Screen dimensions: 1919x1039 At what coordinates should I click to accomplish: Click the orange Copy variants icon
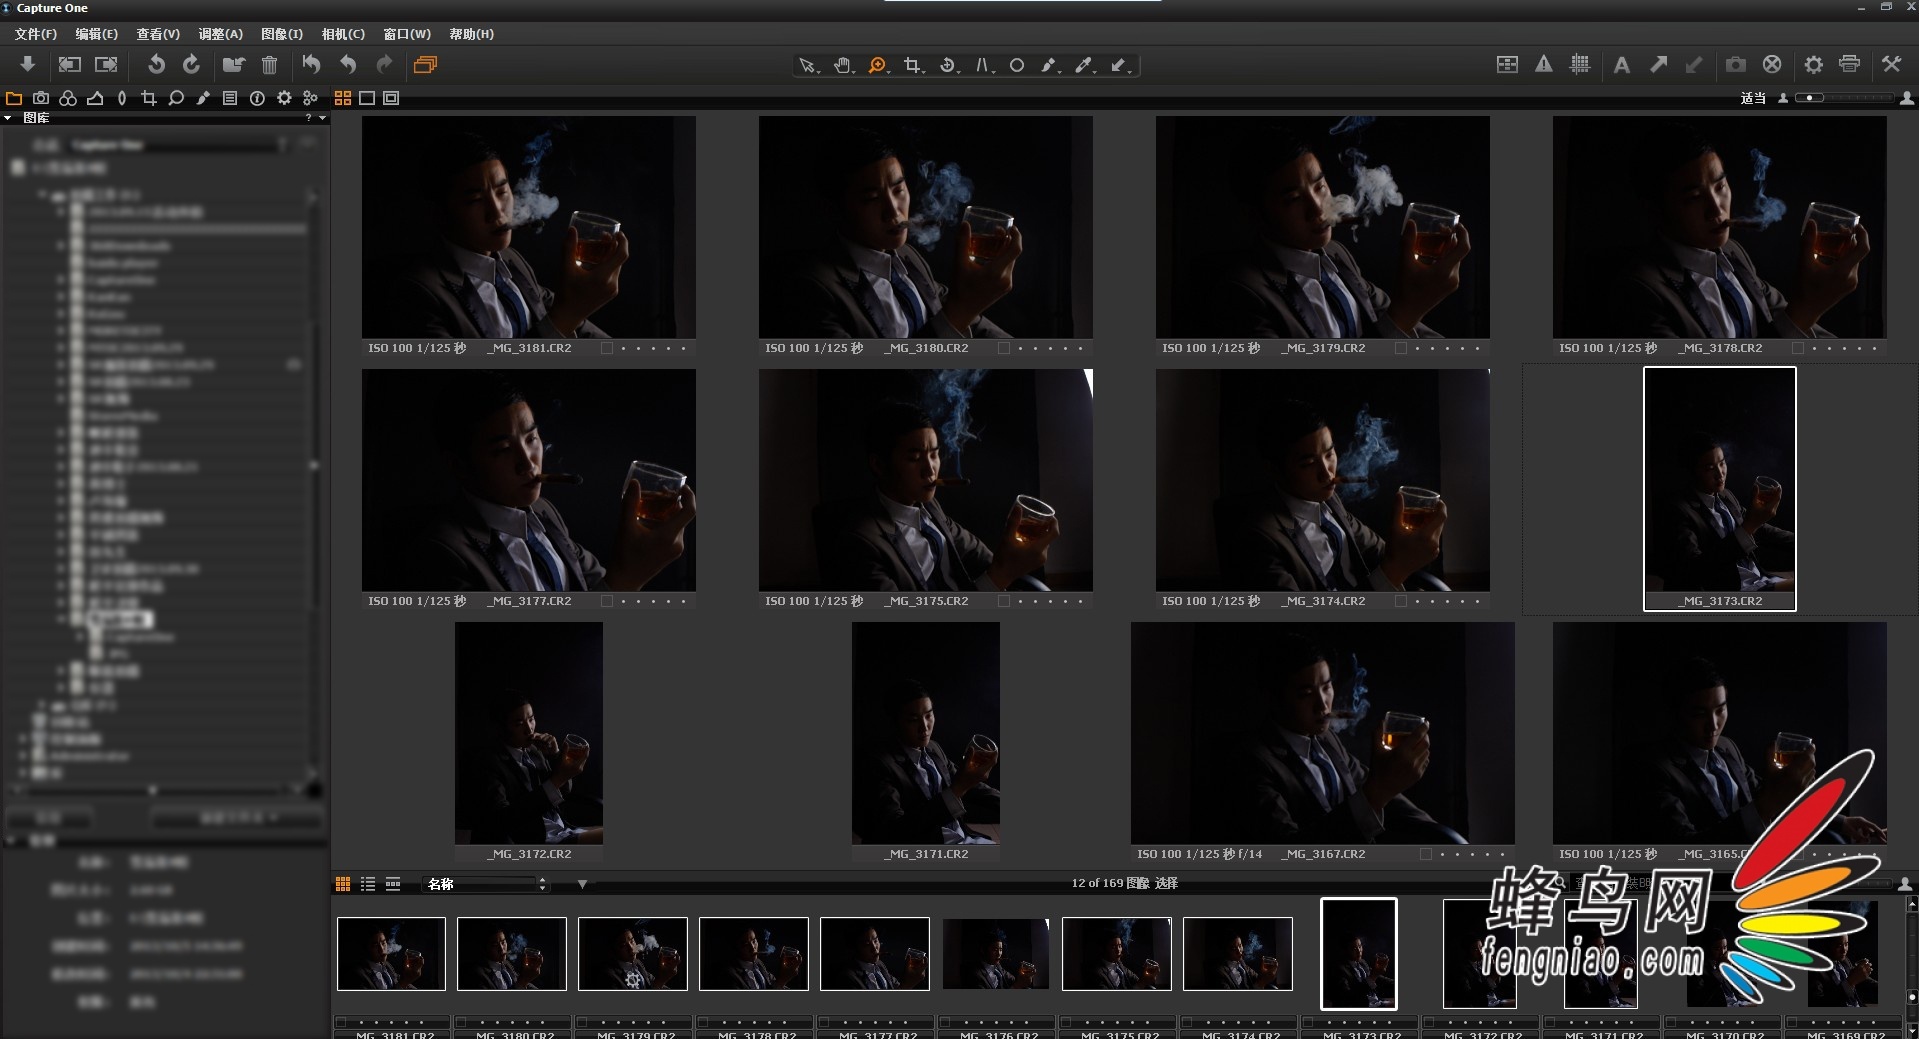pyautogui.click(x=425, y=65)
